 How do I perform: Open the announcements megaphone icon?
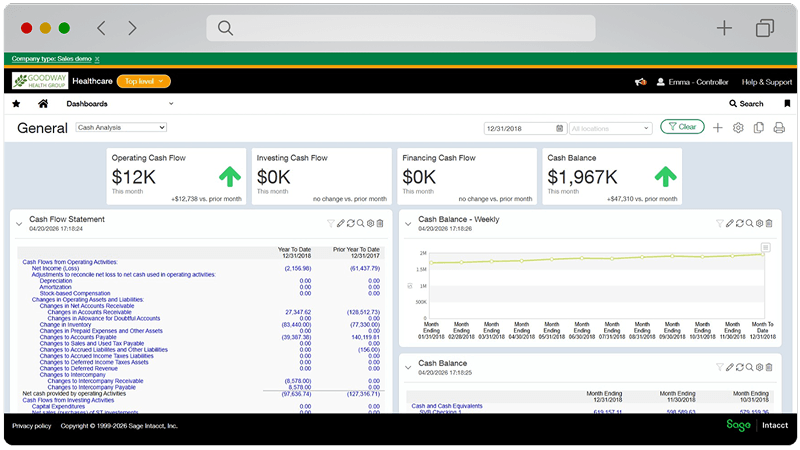coord(640,82)
